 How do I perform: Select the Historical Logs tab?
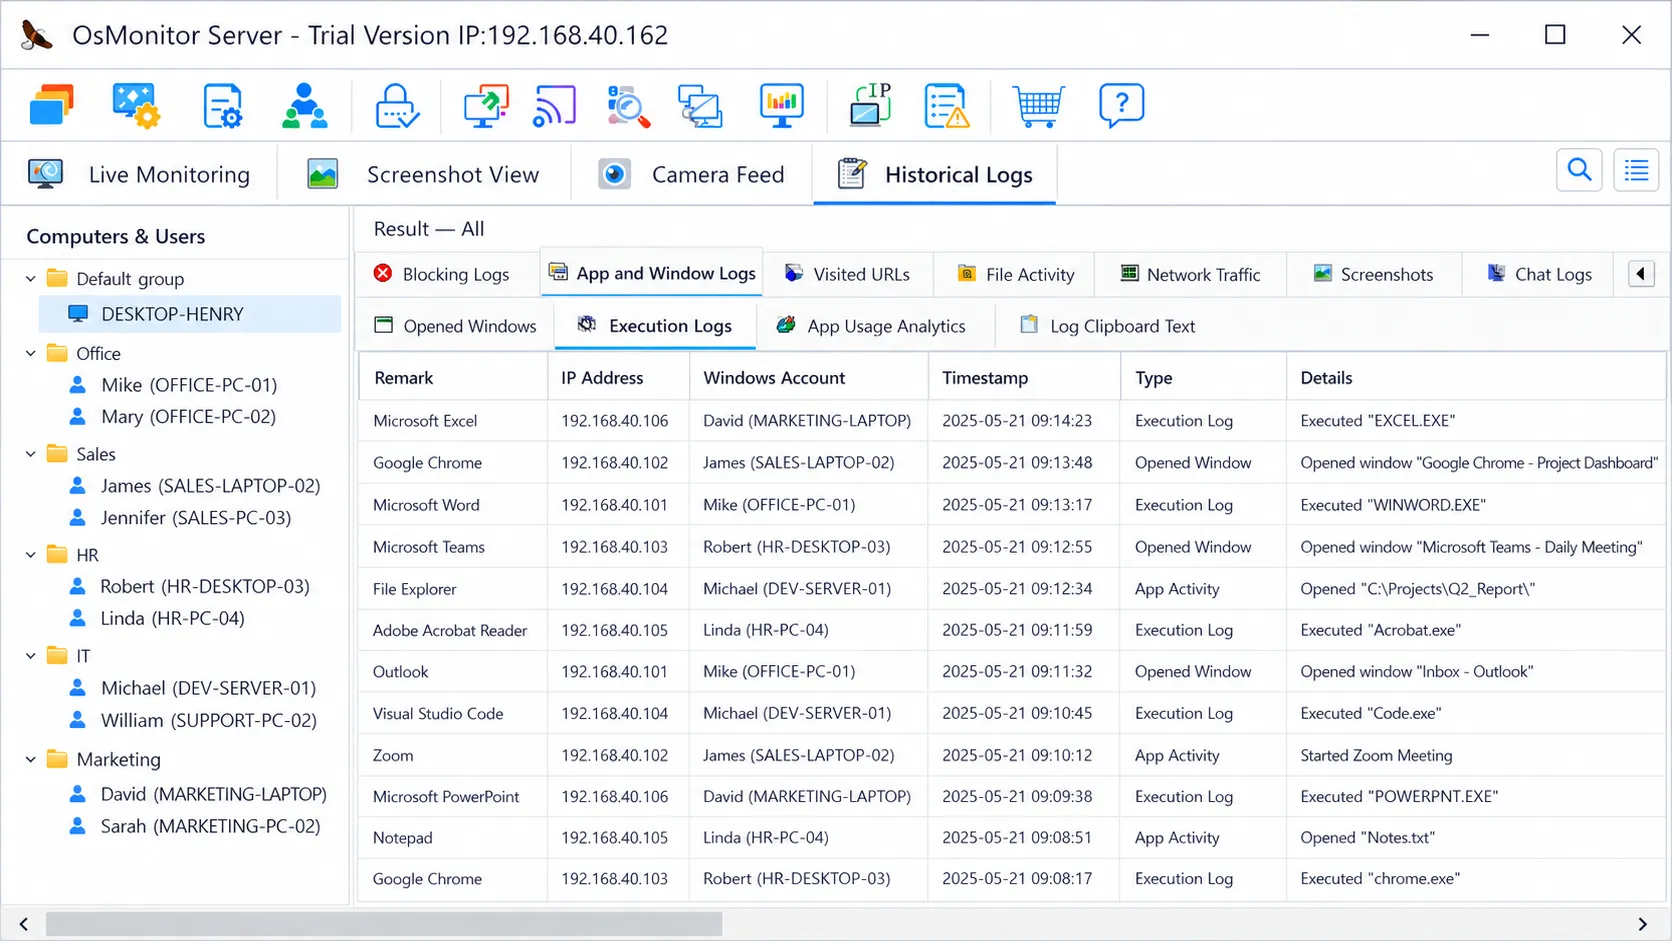coord(935,174)
